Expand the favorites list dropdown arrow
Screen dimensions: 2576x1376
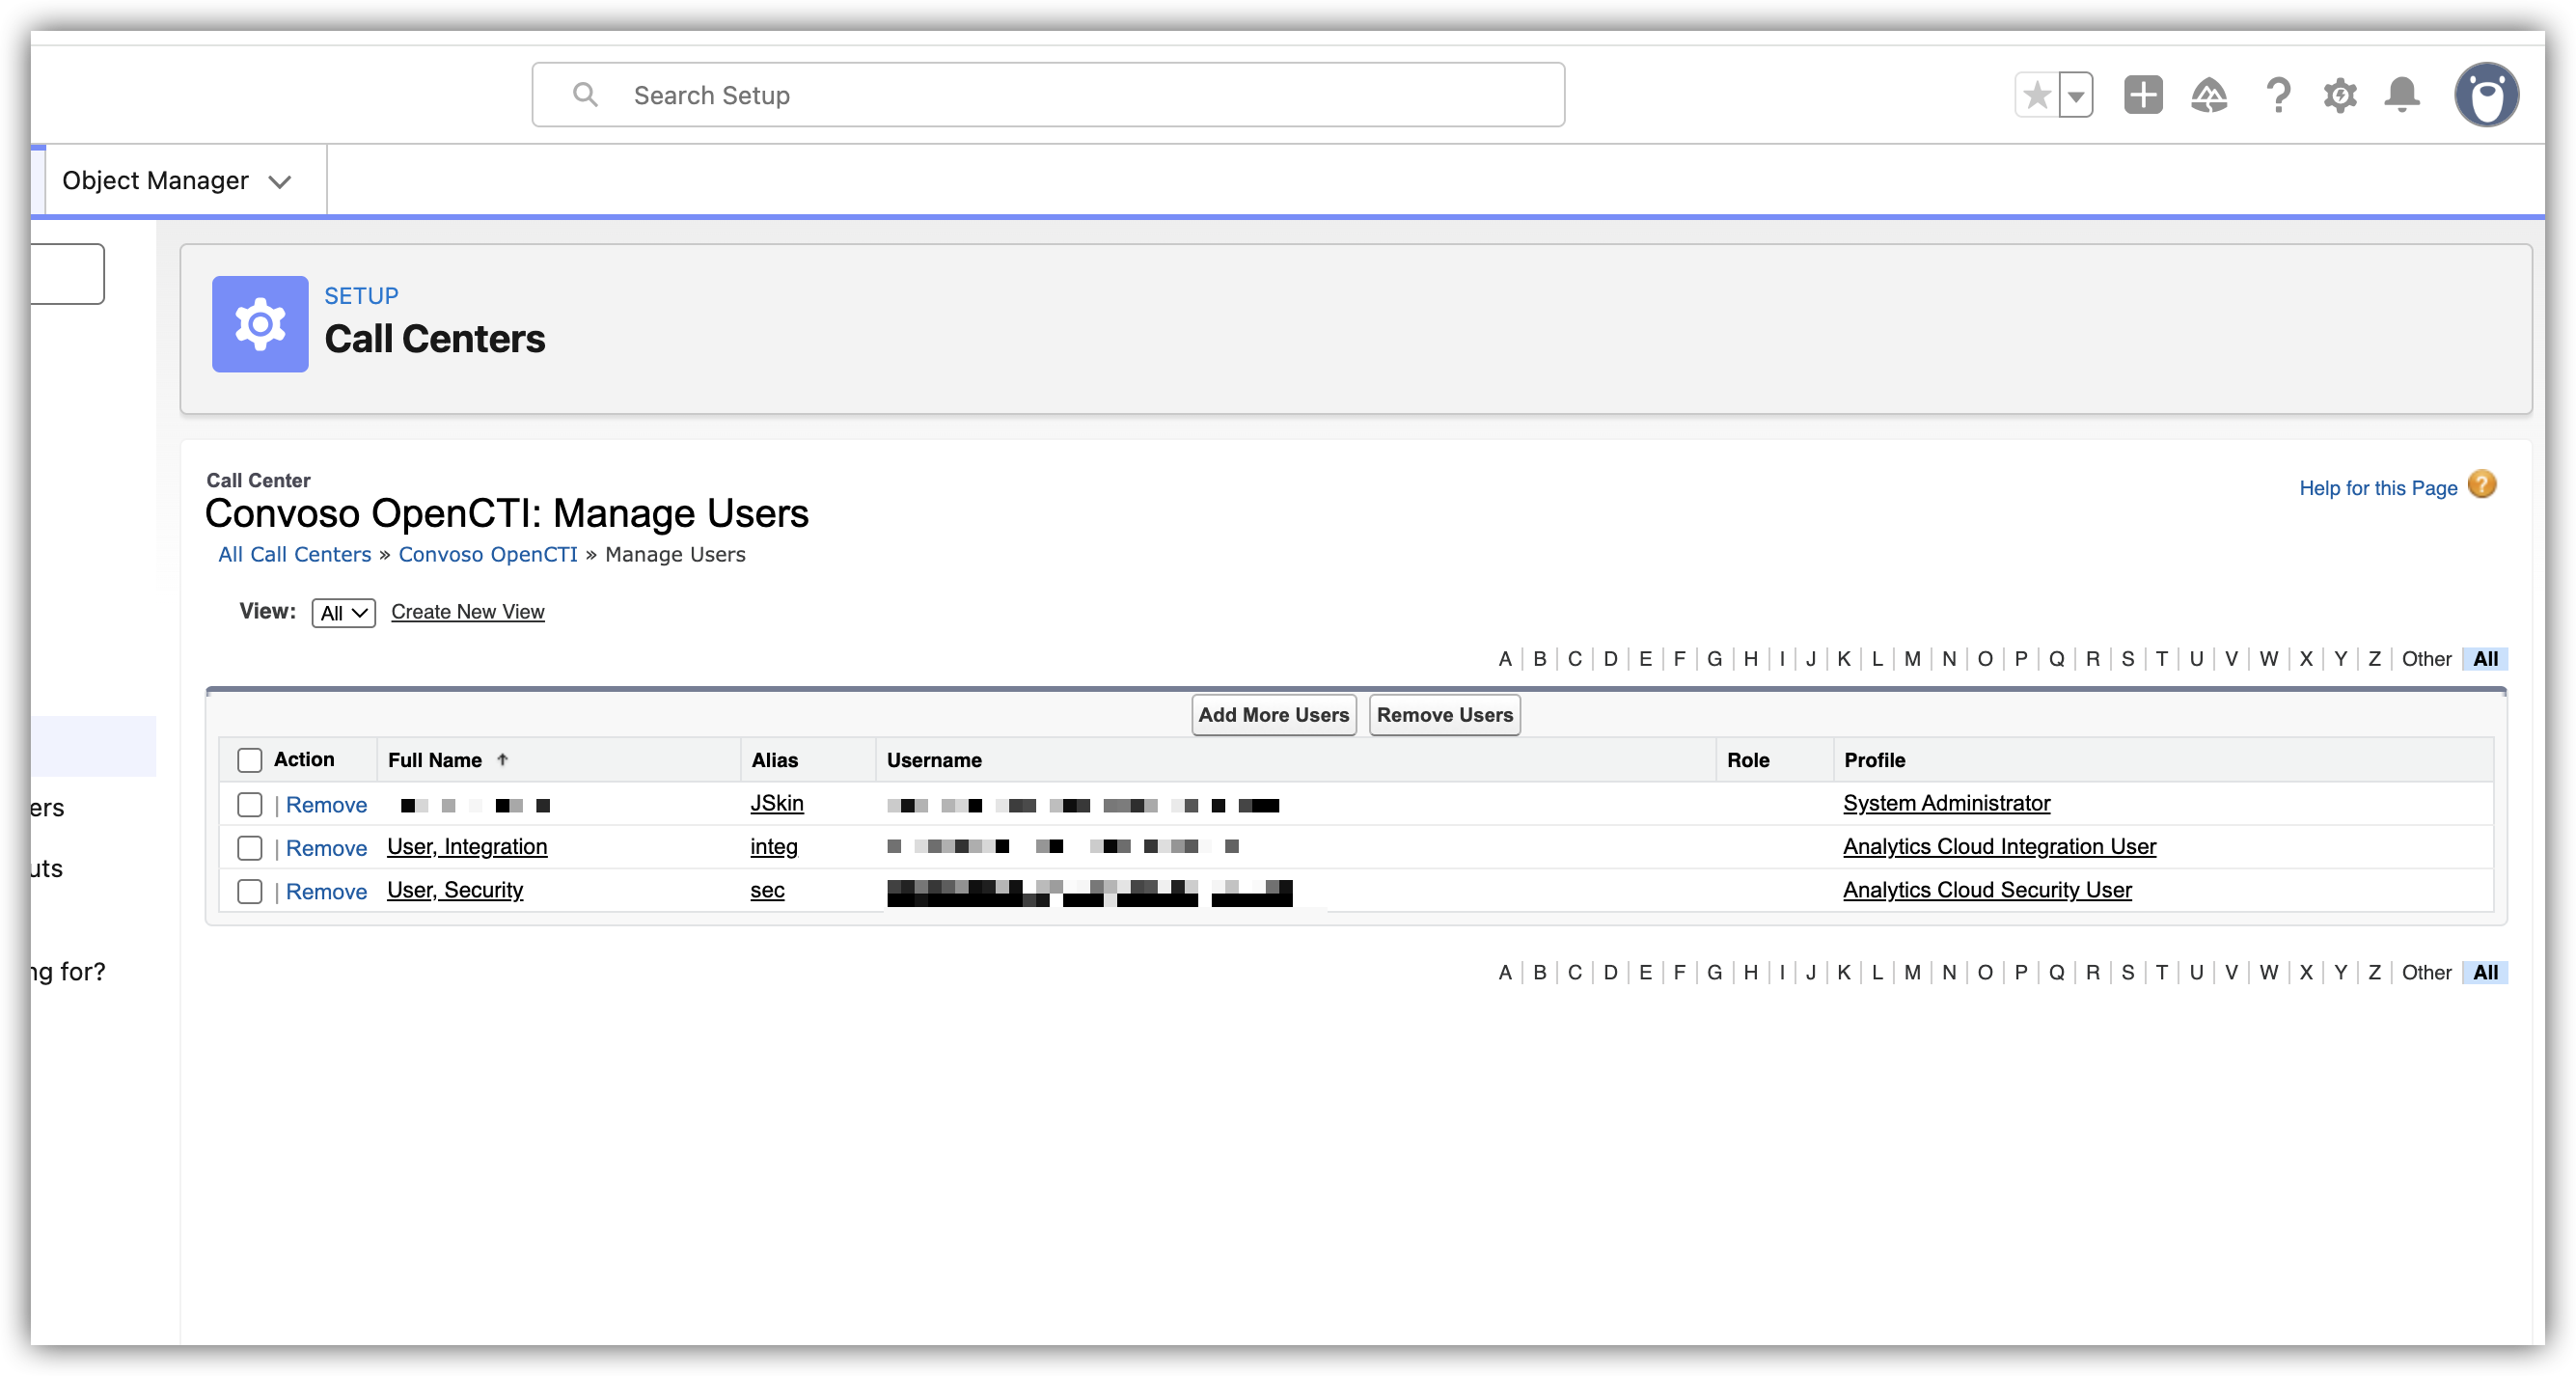(x=2076, y=96)
